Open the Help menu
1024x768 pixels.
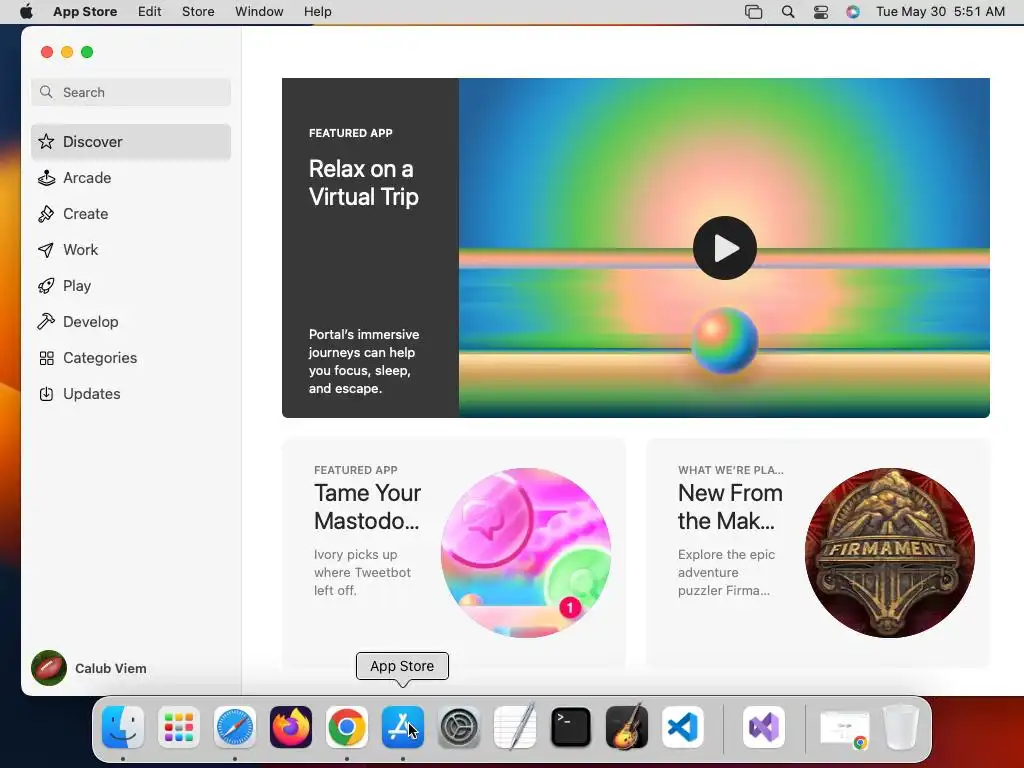(317, 12)
